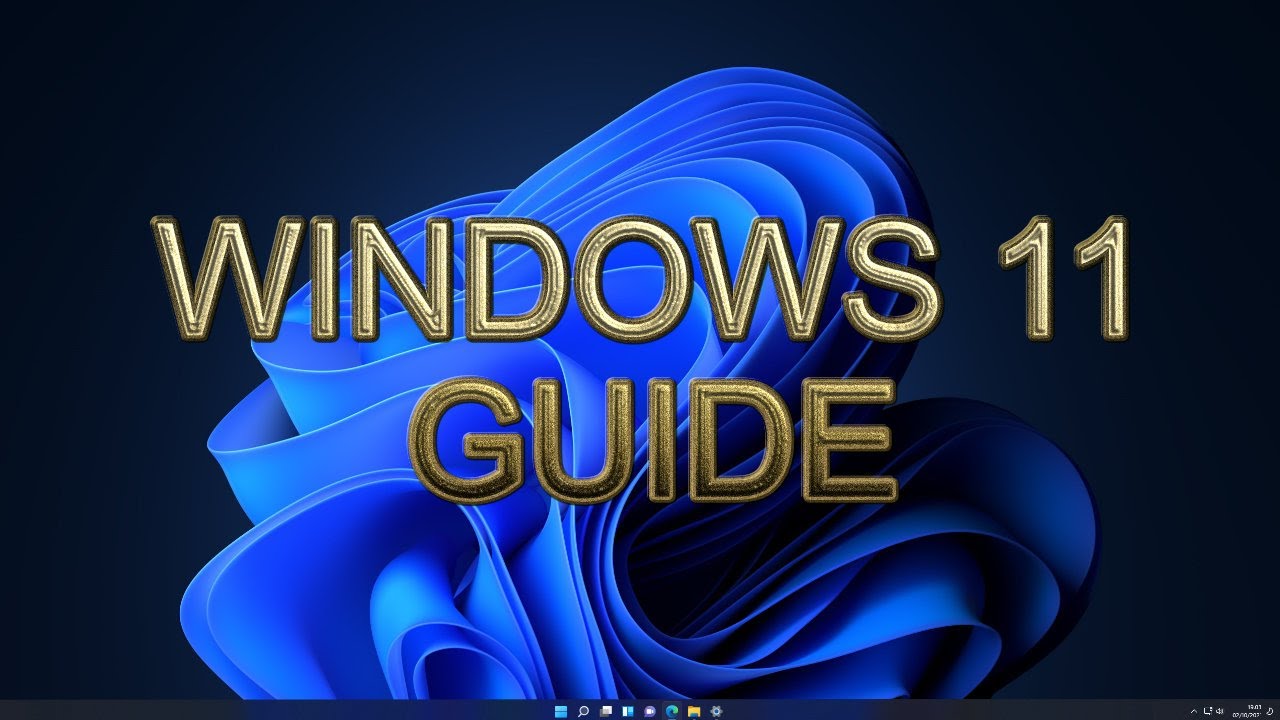
Task: Open taskbar Search magnifier
Action: (583, 711)
